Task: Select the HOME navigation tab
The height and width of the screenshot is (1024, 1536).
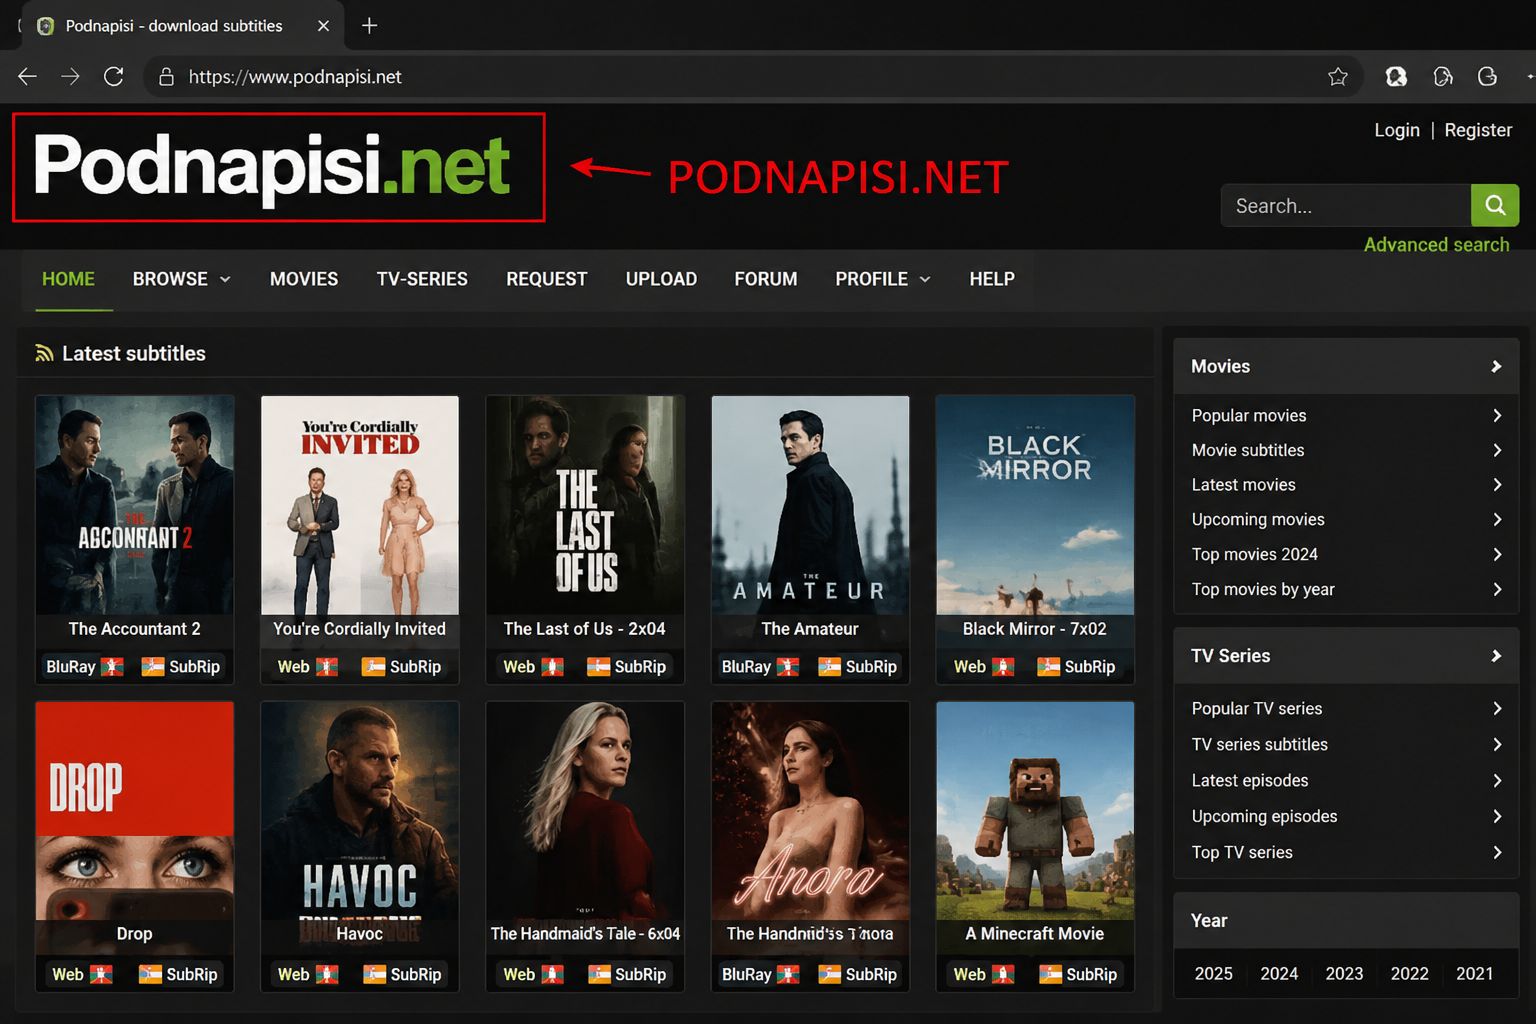Action: [x=68, y=279]
